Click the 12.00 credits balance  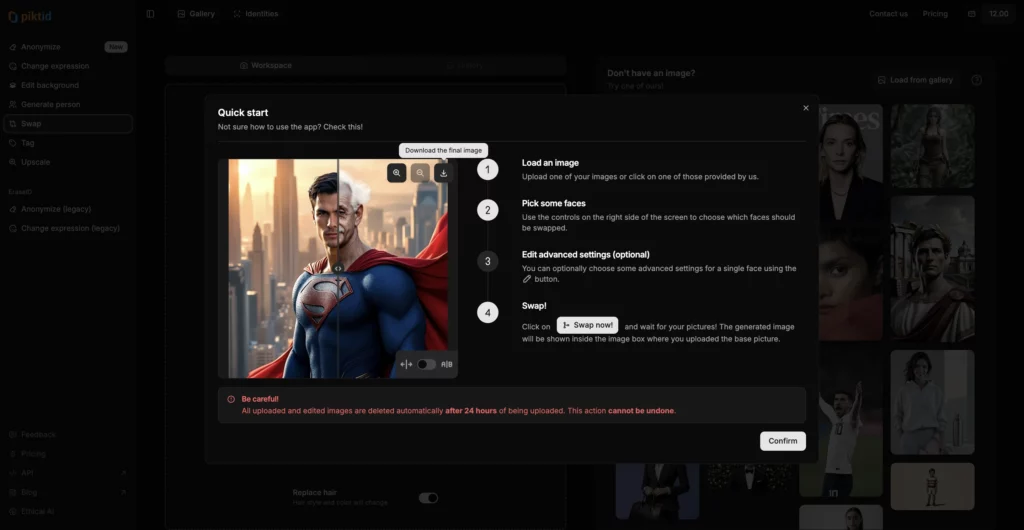tap(999, 14)
